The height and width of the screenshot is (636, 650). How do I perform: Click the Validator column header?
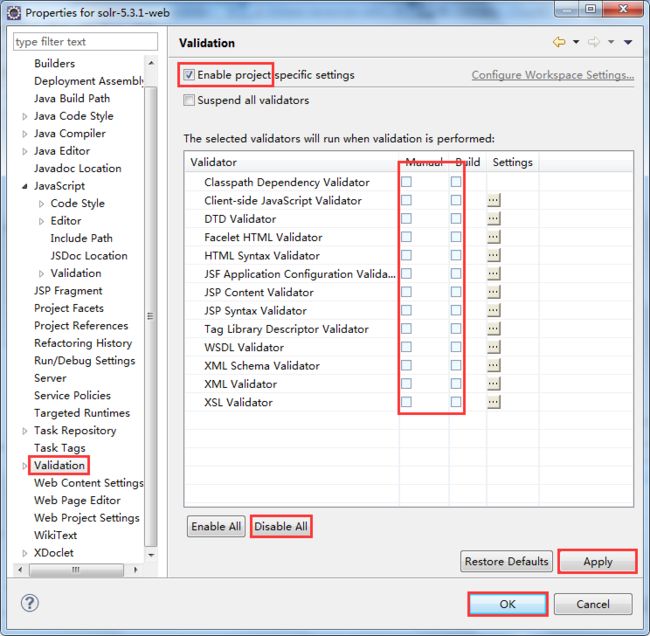(x=292, y=162)
